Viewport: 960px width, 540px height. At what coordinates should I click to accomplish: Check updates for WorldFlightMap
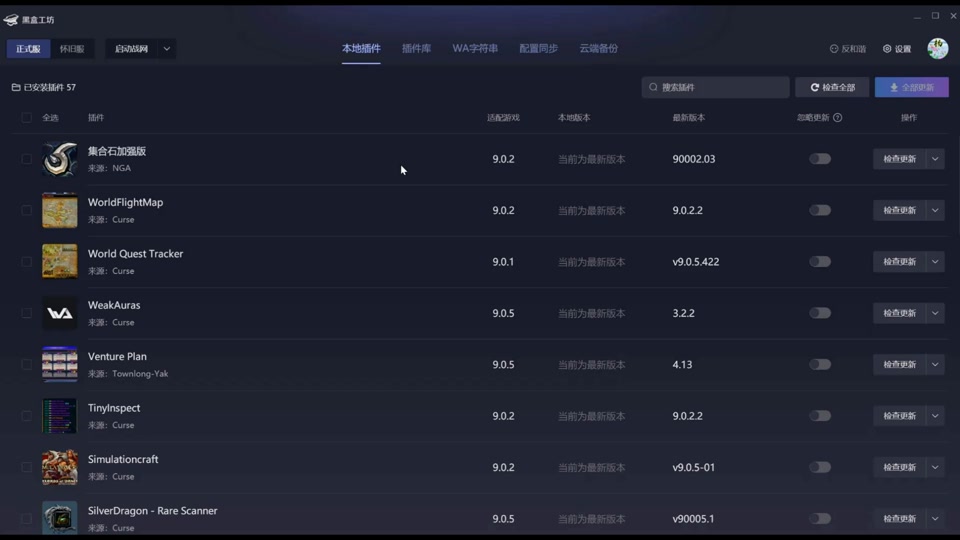pos(899,211)
